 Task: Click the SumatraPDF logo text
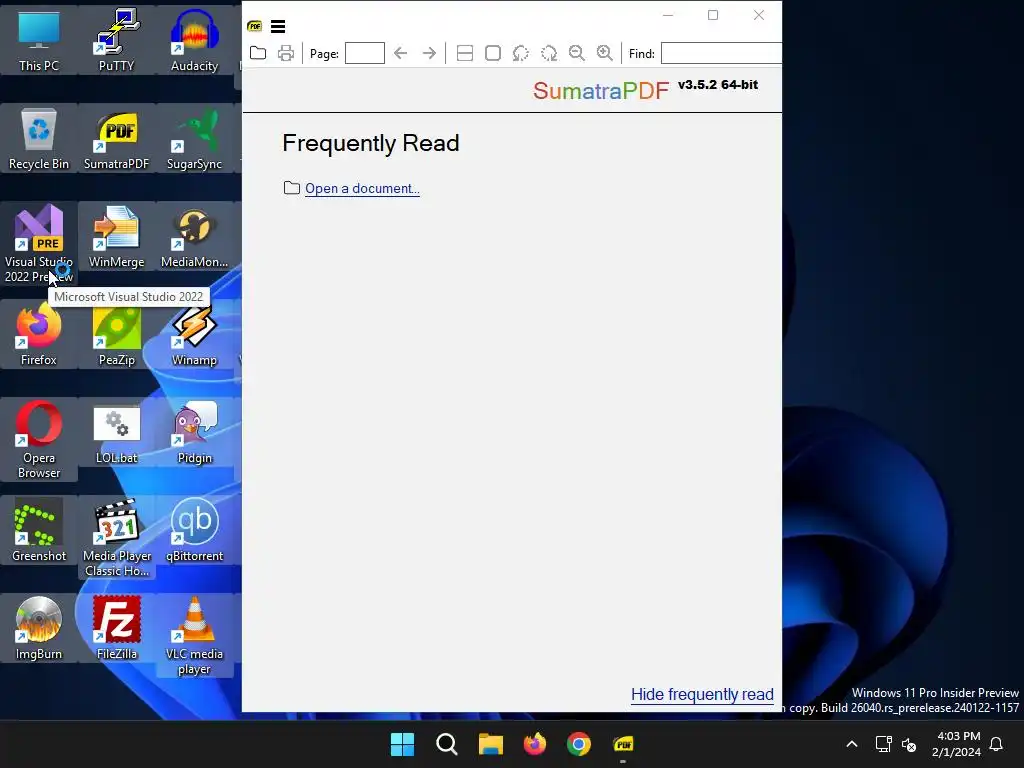pos(601,90)
